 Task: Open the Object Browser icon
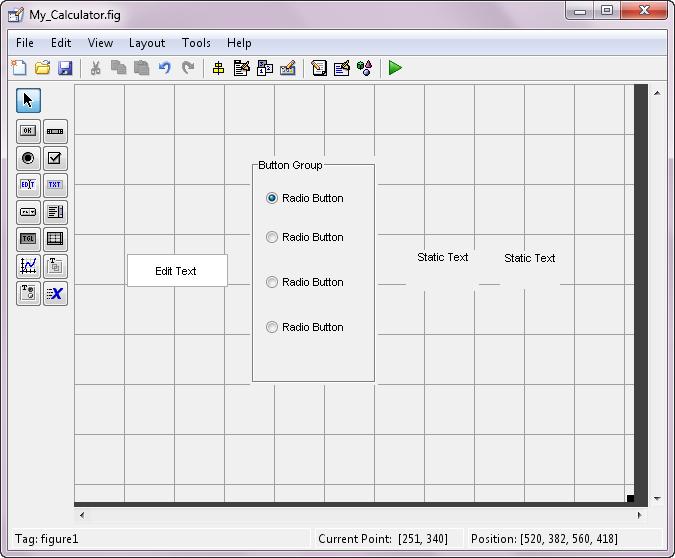364,68
